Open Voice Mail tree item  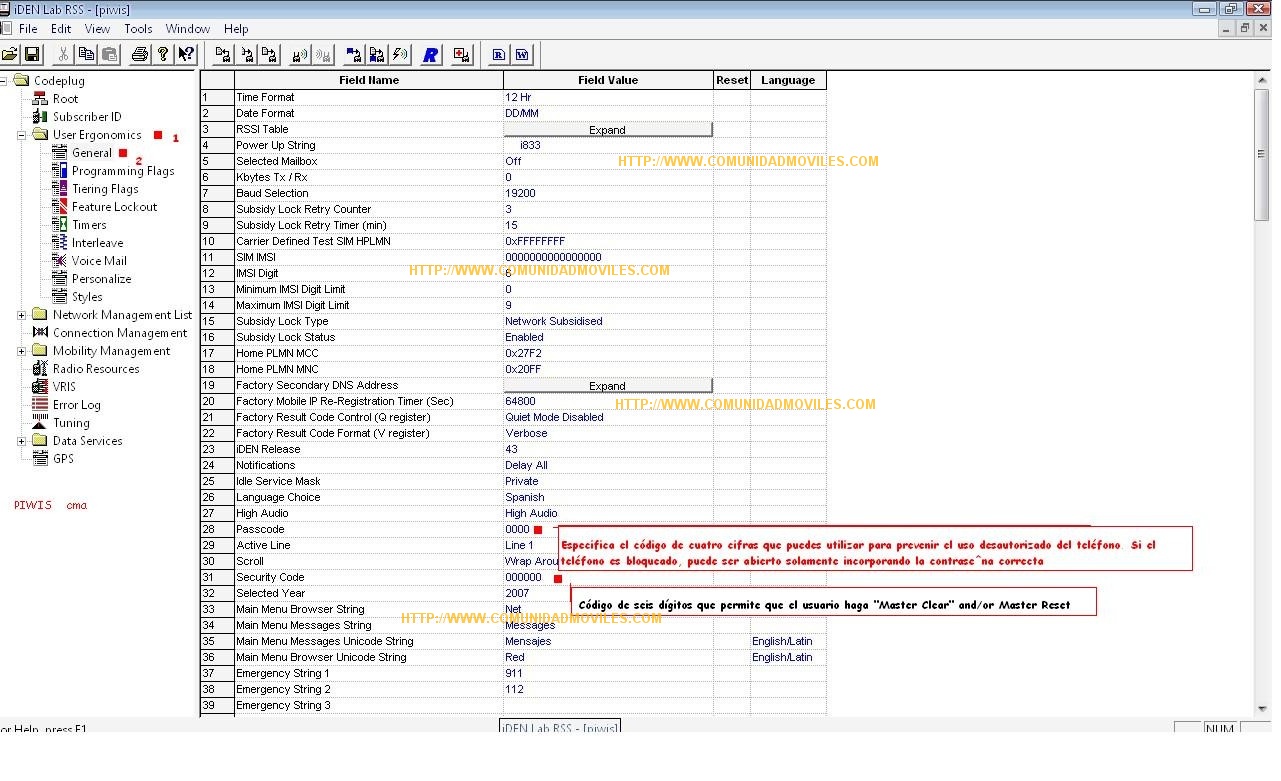point(99,261)
